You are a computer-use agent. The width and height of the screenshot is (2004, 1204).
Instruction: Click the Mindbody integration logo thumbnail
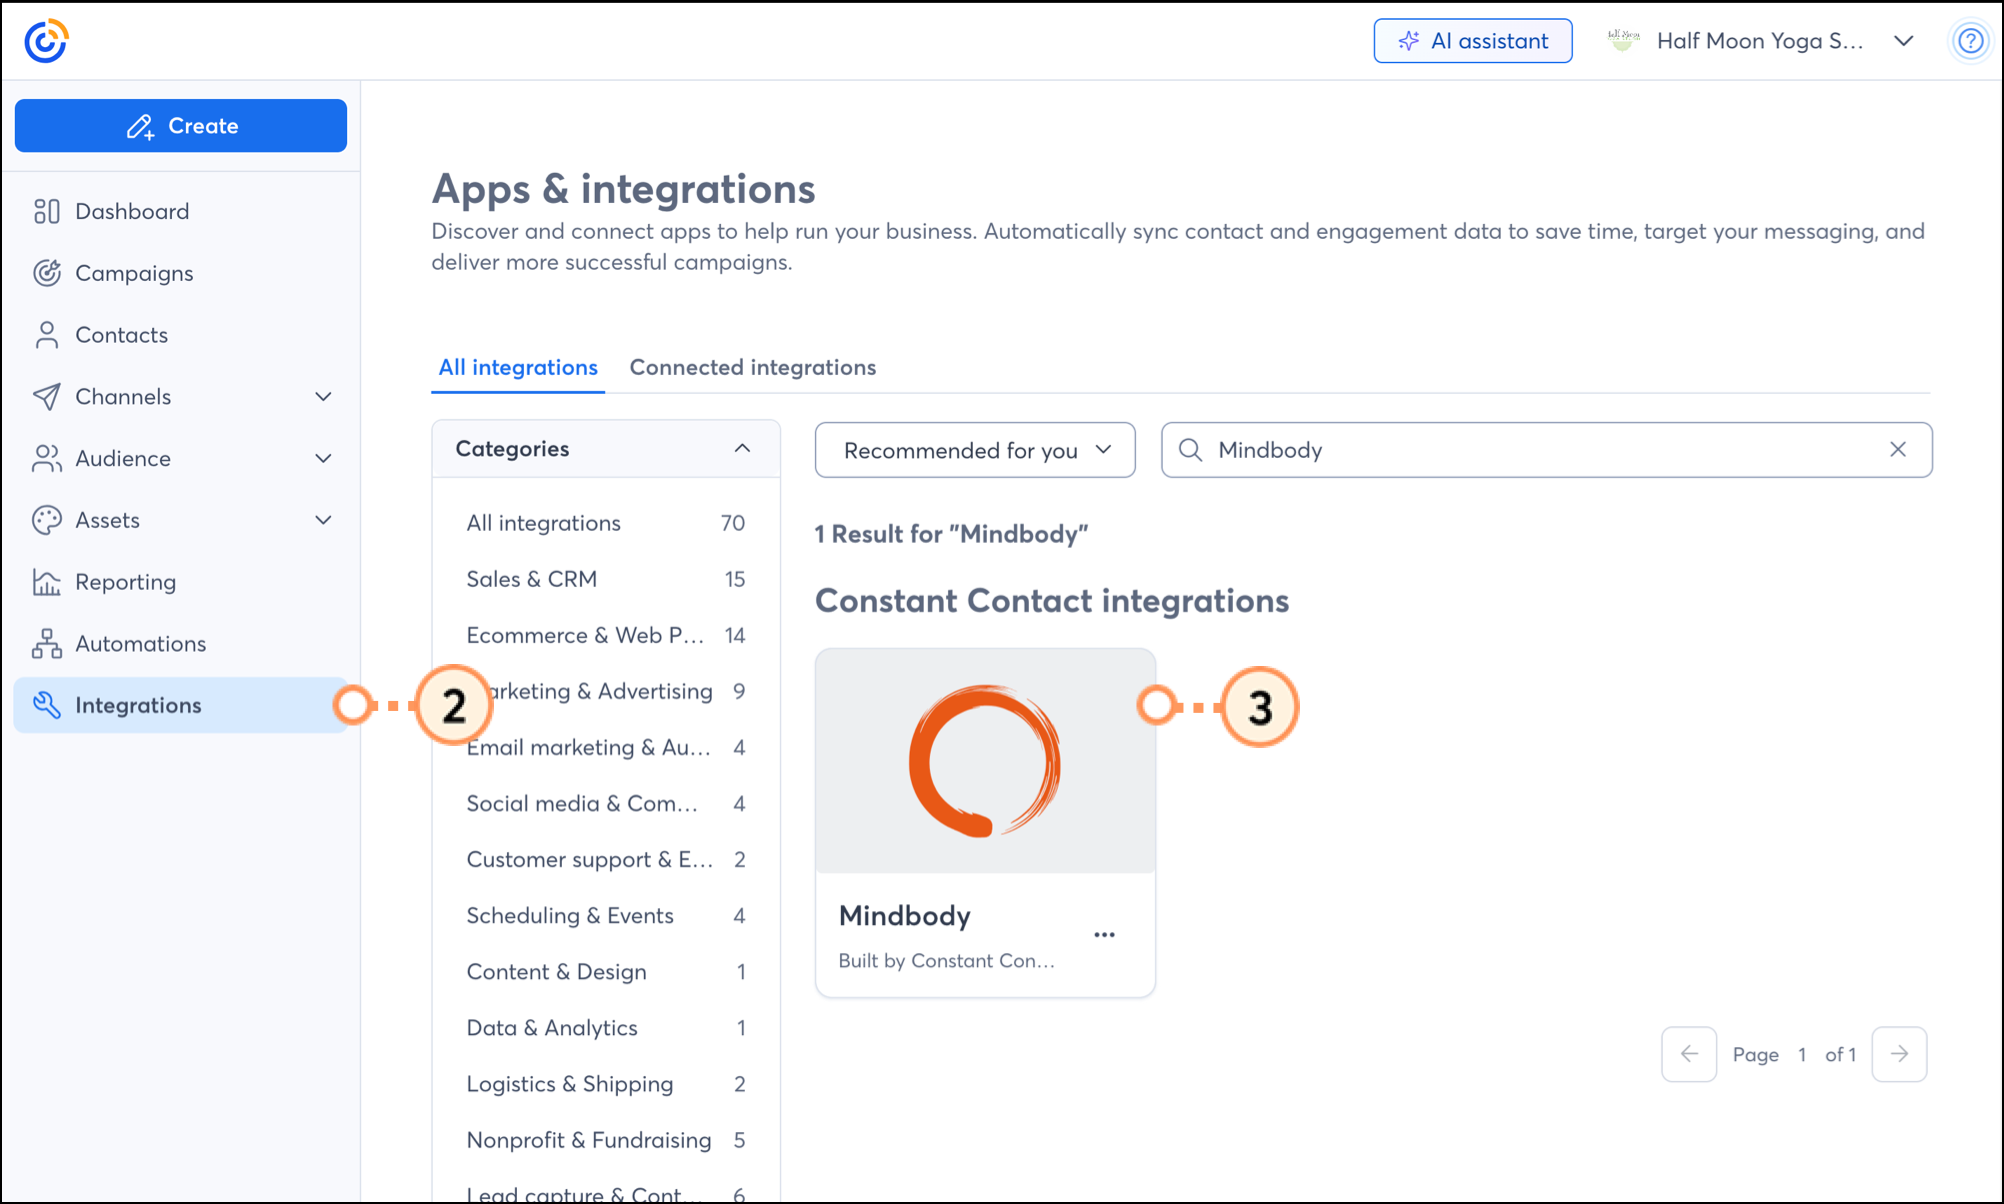point(985,761)
